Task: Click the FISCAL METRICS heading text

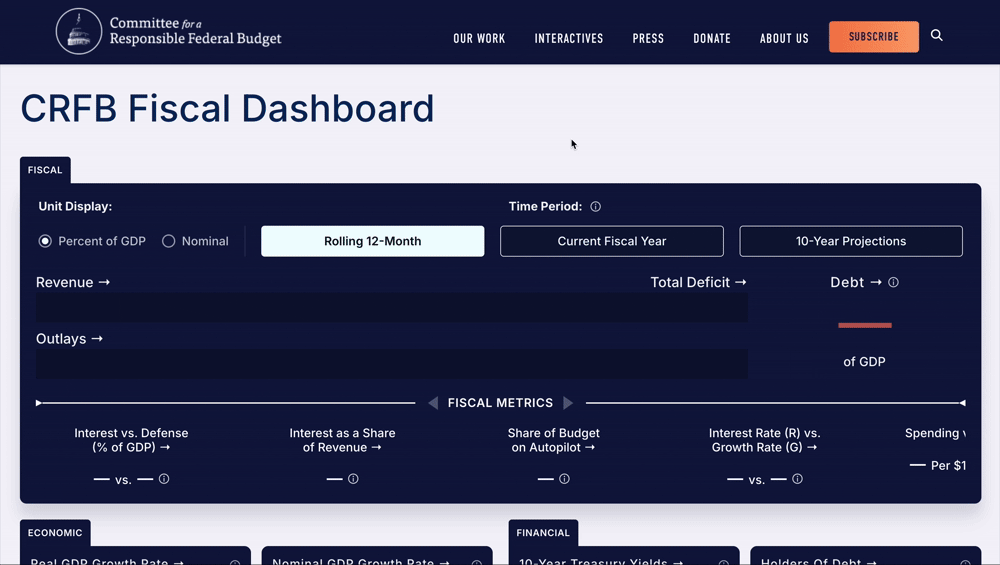Action: 500,403
